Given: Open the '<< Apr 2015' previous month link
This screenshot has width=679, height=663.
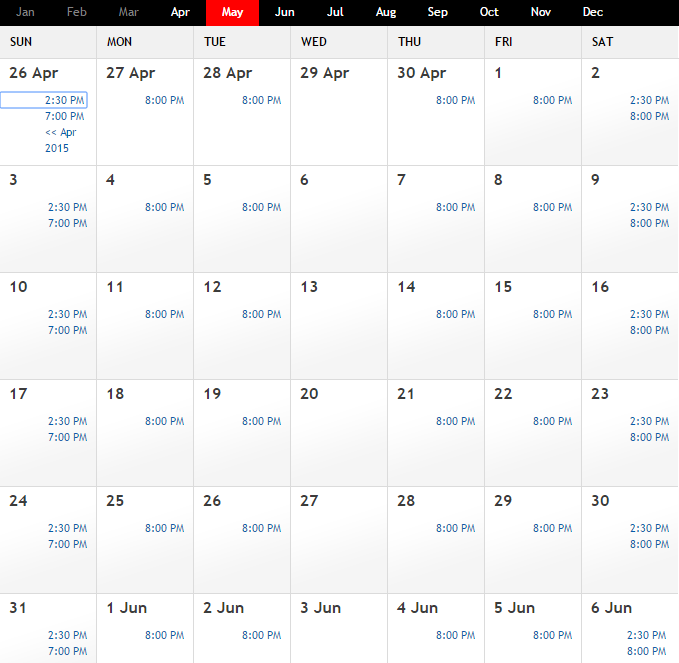Looking at the screenshot, I should click(61, 140).
